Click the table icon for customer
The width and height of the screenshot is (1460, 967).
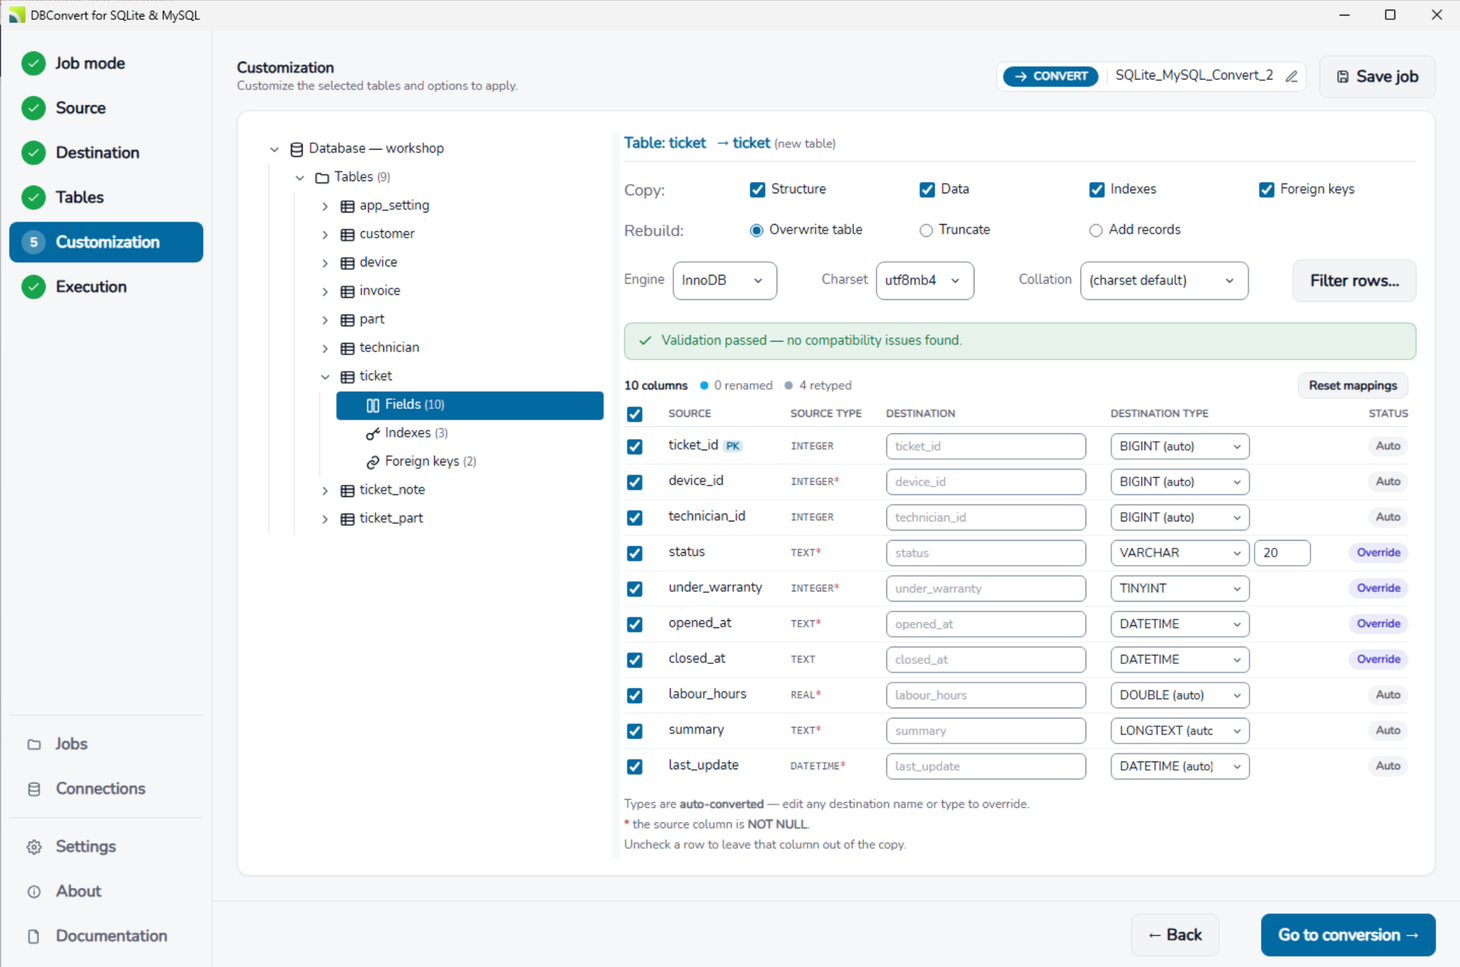347,235
